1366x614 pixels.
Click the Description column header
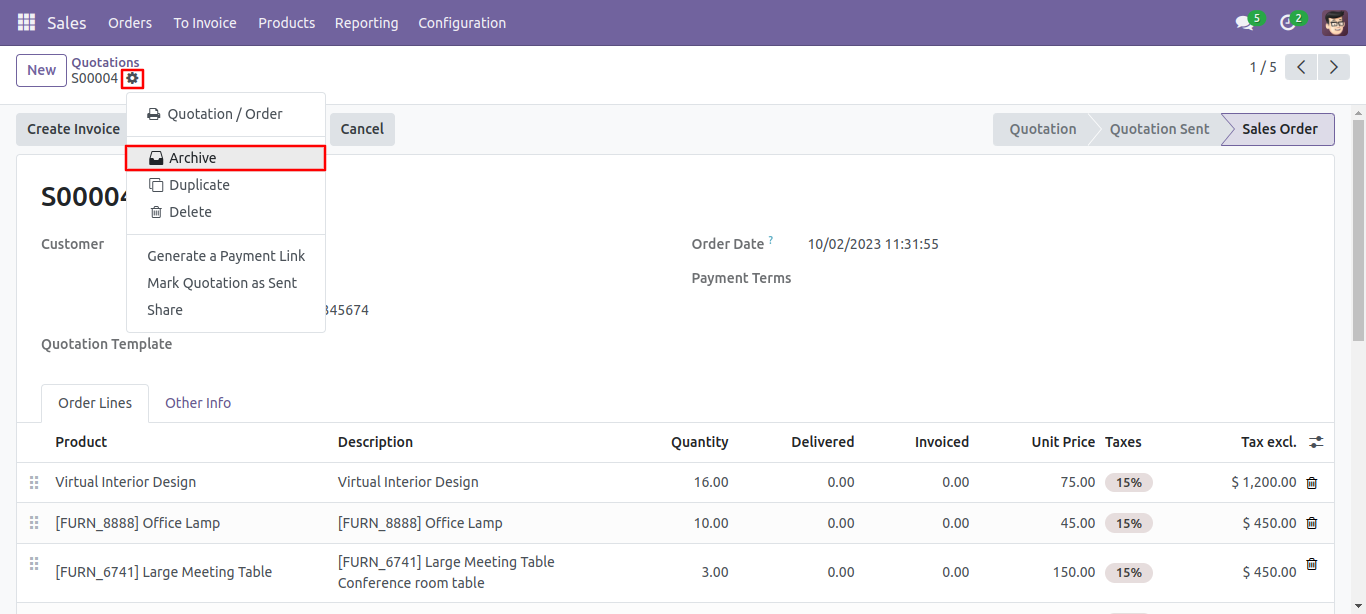375,442
